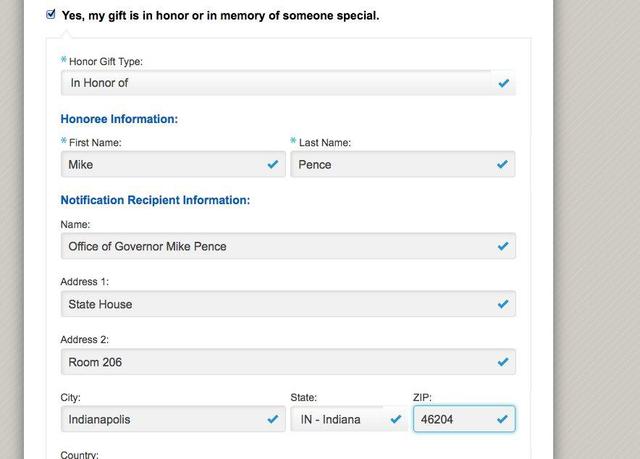640x459 pixels.
Task: Click the "Yes, my gift is in honor" label
Action: point(220,16)
